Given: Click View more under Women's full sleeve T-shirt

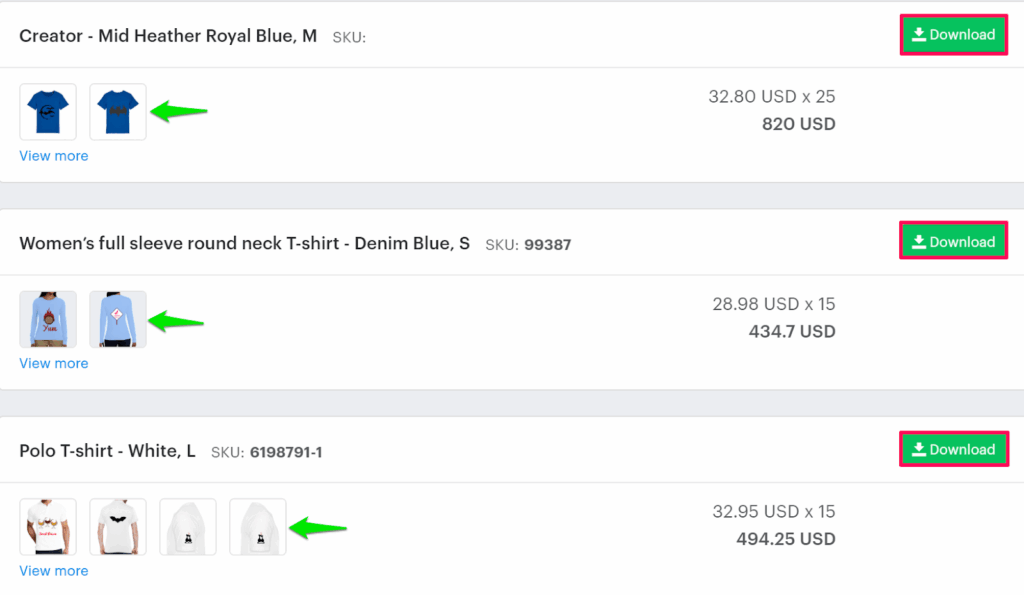Looking at the screenshot, I should point(54,363).
